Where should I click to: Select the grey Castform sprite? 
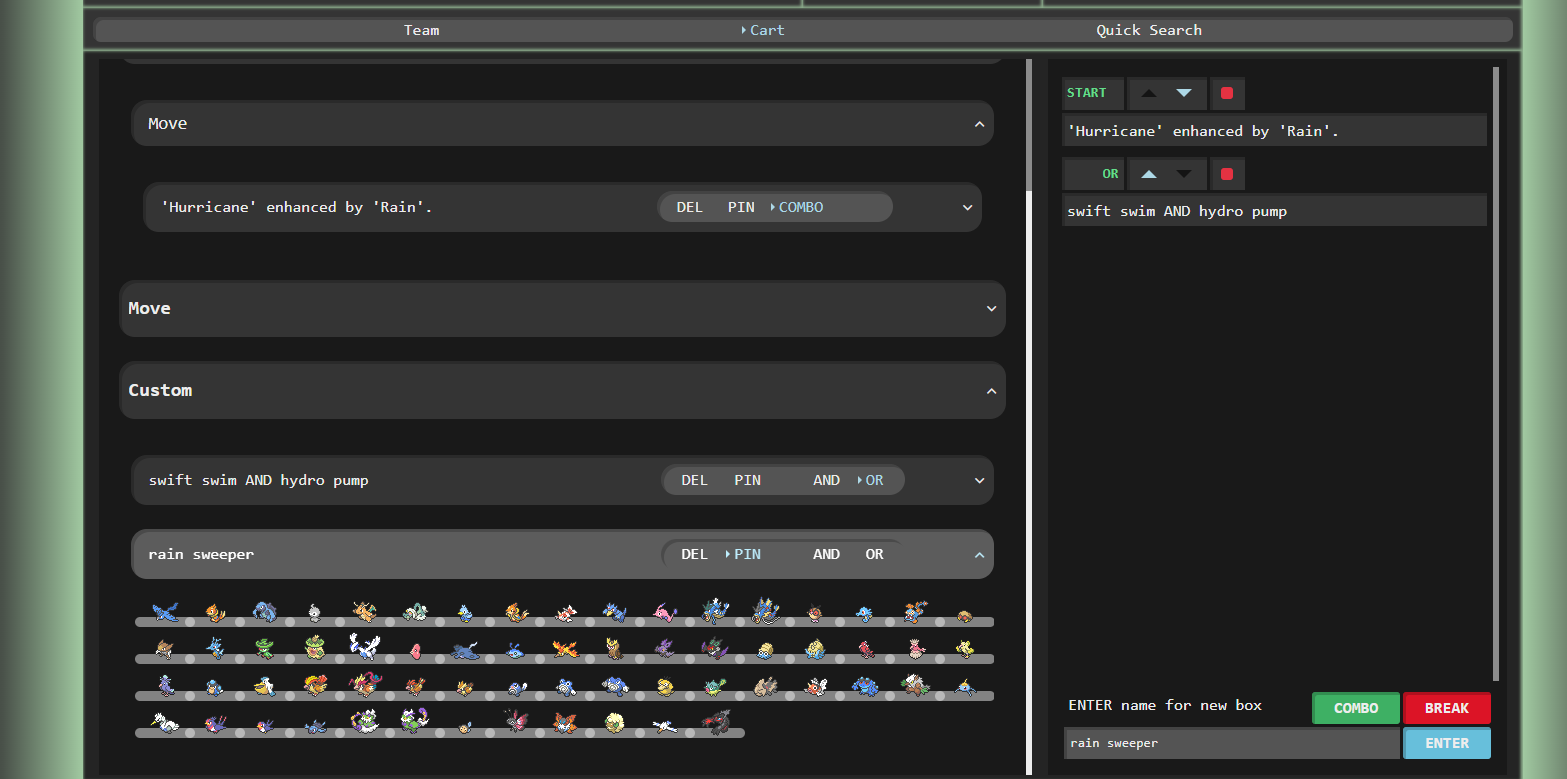(x=315, y=612)
